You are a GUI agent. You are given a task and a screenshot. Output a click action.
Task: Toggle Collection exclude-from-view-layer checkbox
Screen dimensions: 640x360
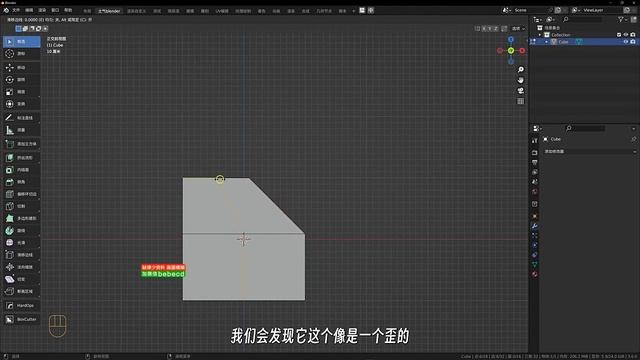[619, 35]
